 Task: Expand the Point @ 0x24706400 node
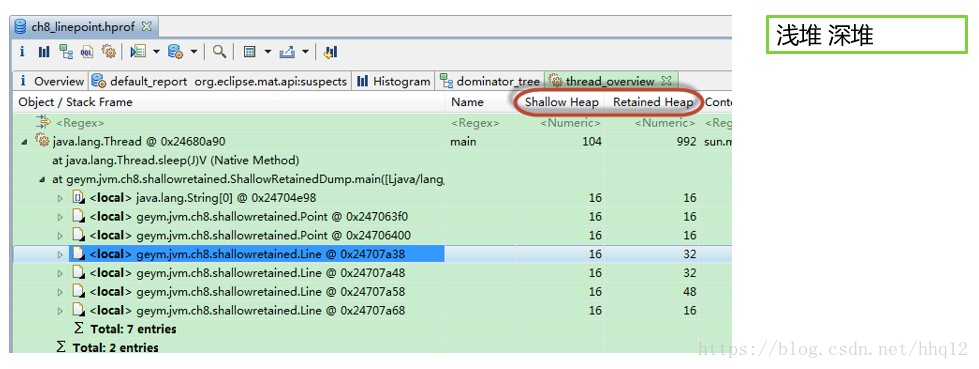pos(61,235)
